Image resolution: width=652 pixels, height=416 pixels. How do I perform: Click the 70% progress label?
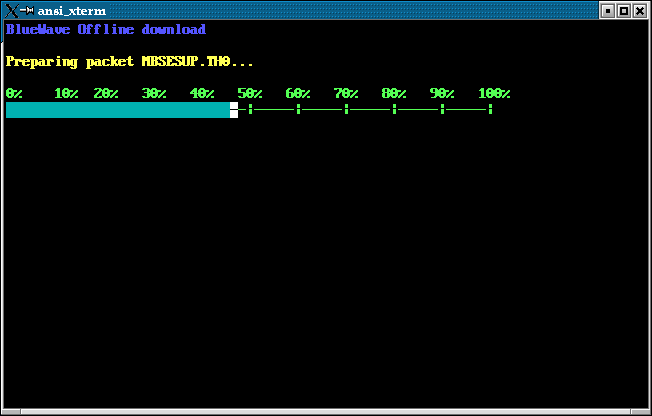coord(346,93)
